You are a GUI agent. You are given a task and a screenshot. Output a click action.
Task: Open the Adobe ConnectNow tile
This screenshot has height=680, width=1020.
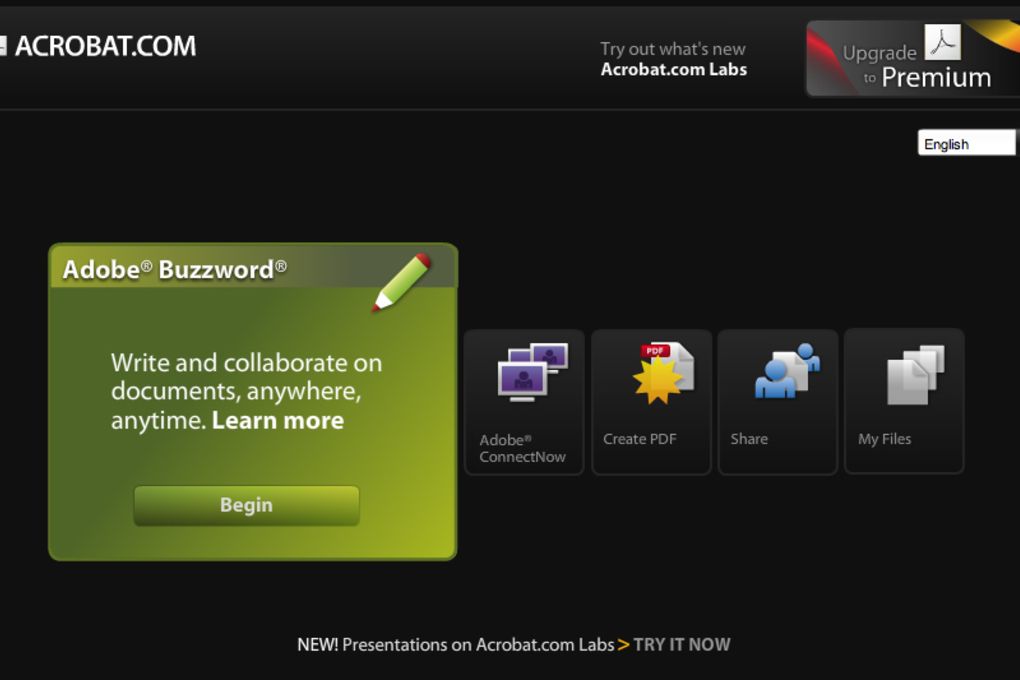(524, 401)
